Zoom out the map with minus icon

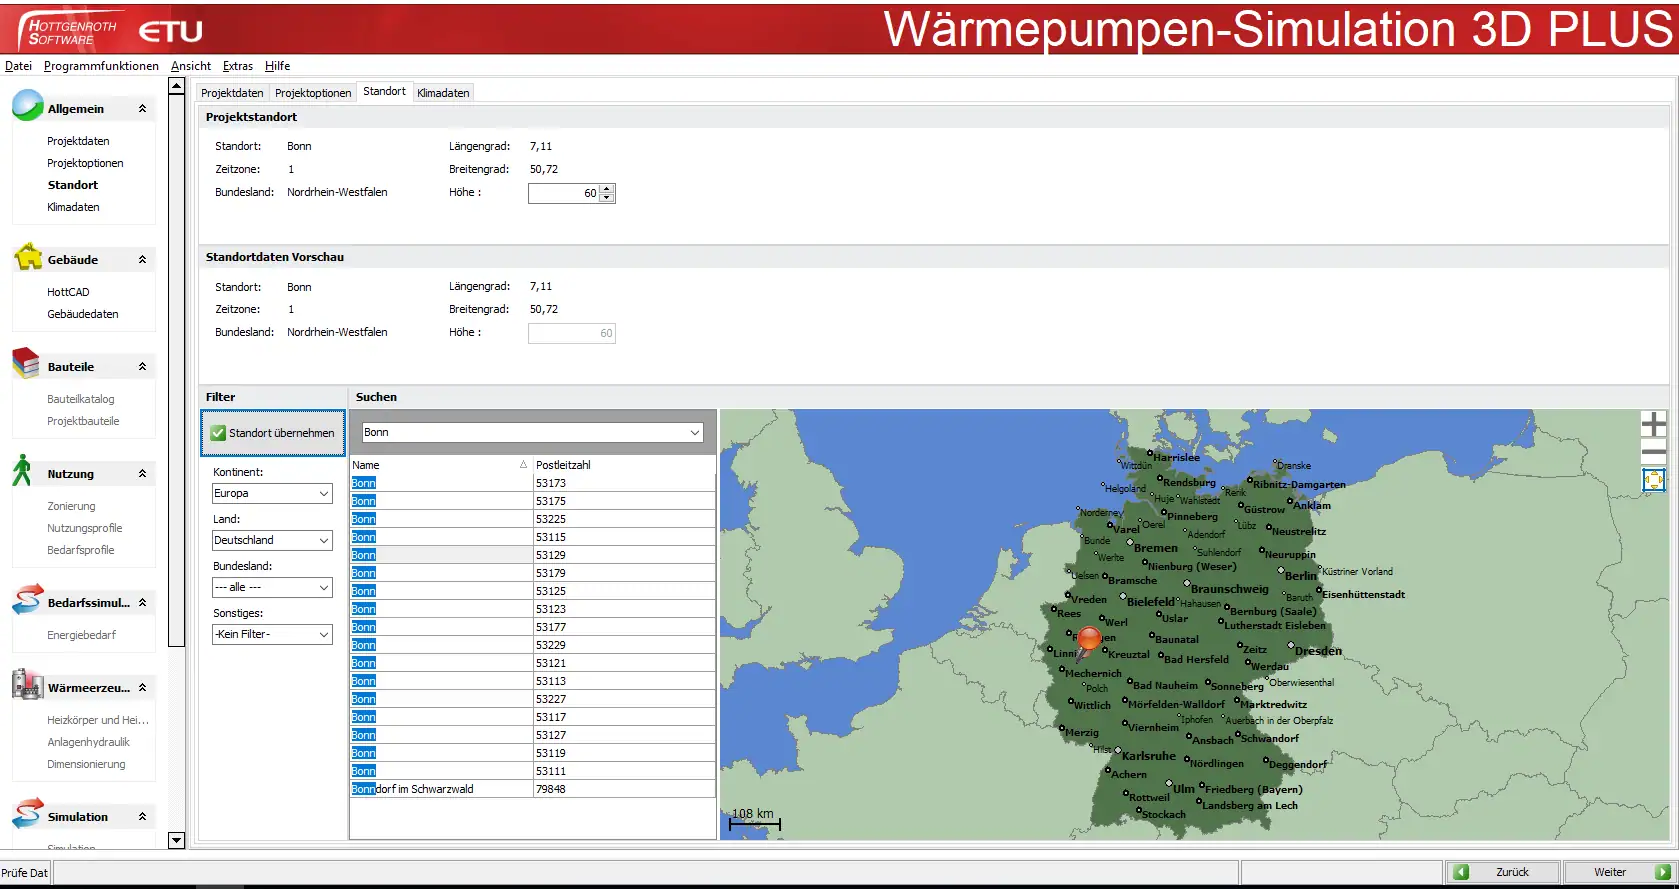[x=1653, y=453]
